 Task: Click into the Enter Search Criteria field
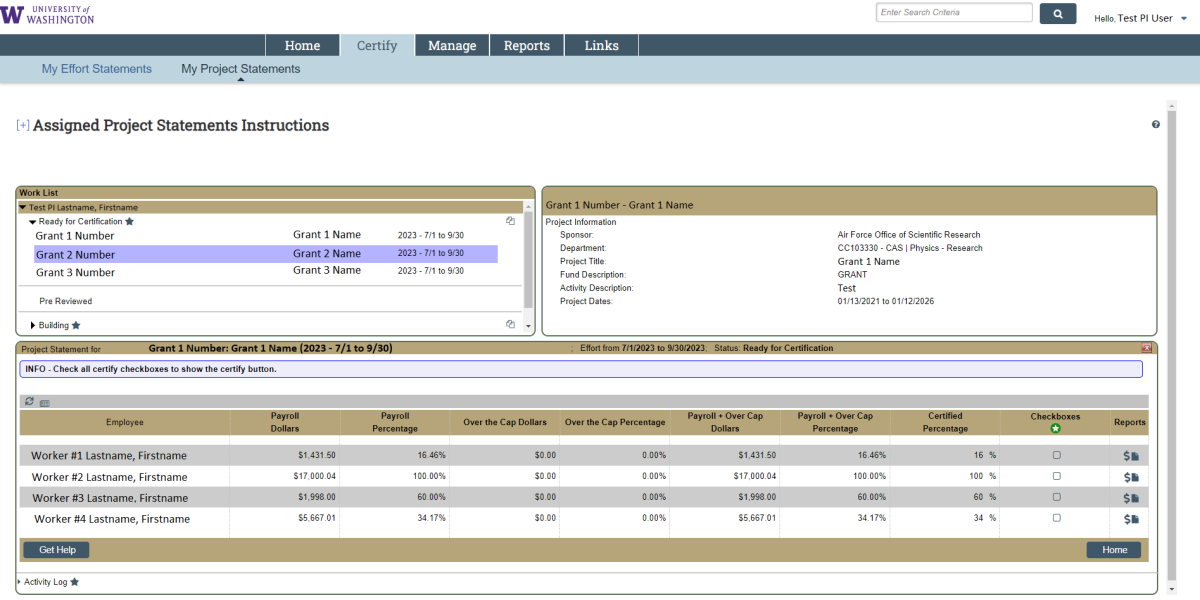pos(953,13)
